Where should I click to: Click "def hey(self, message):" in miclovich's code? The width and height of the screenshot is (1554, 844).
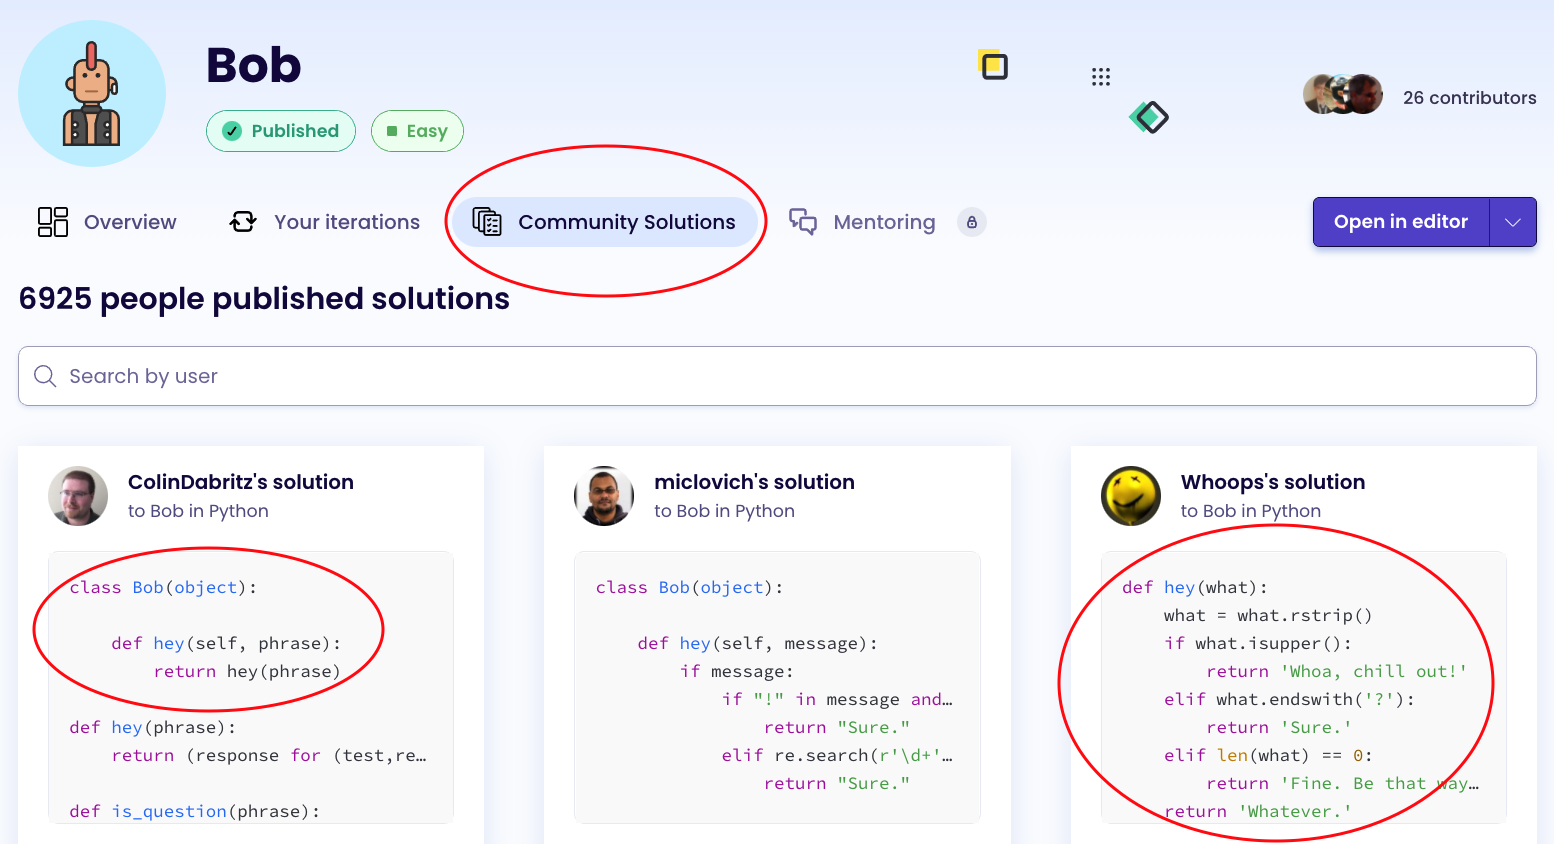click(758, 643)
